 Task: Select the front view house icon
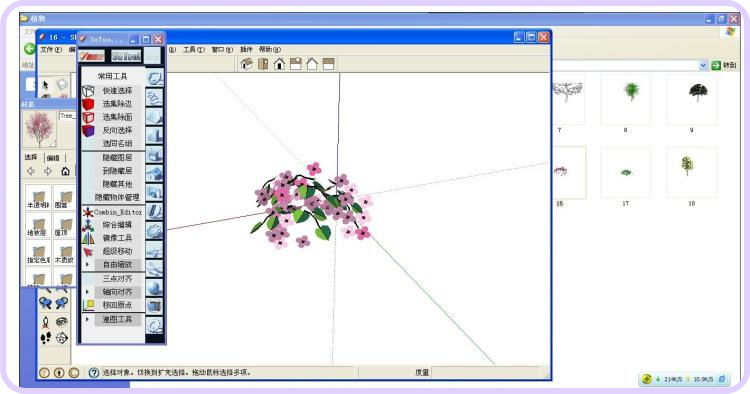tap(279, 64)
